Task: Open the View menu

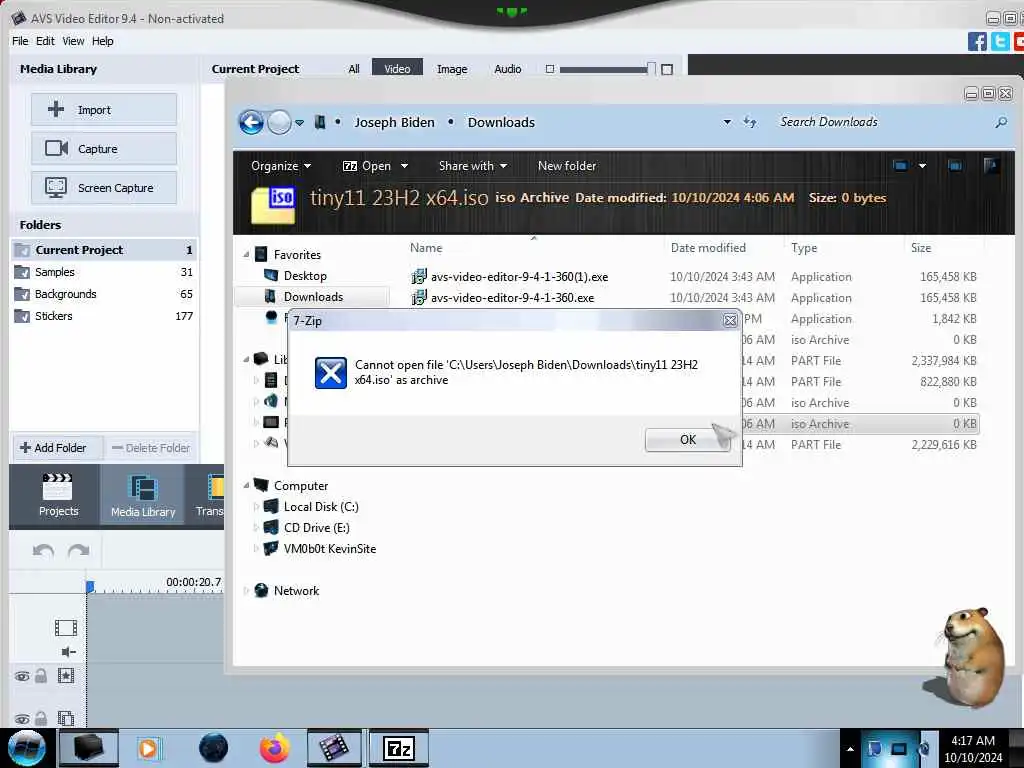Action: tap(73, 41)
